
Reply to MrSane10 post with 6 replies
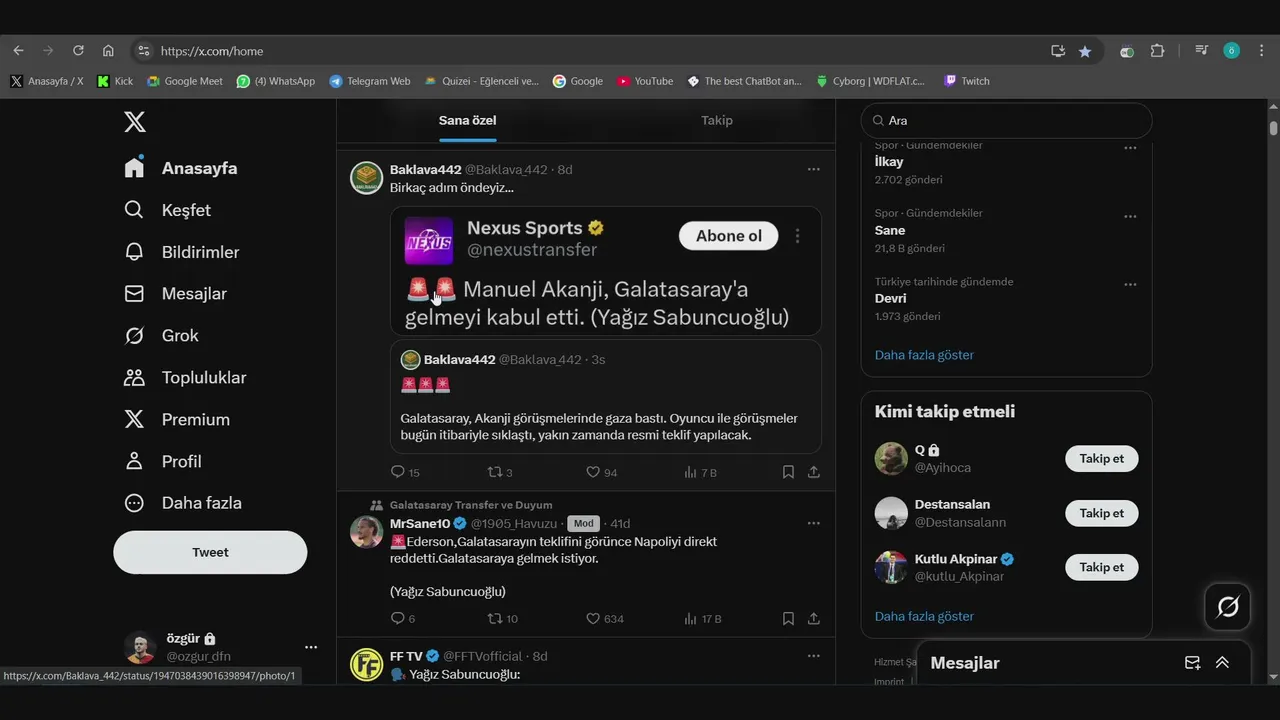403,618
